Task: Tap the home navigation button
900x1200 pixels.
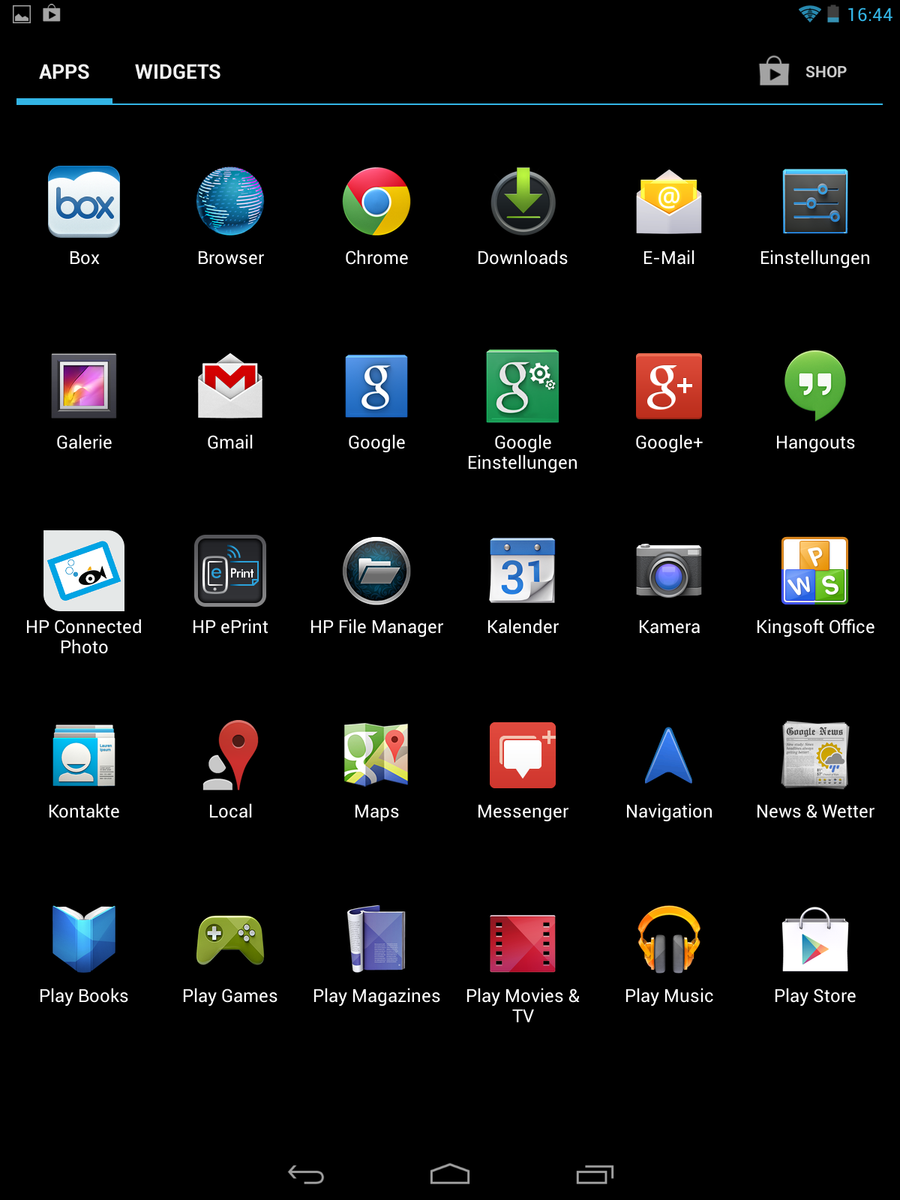Action: pos(450,1174)
